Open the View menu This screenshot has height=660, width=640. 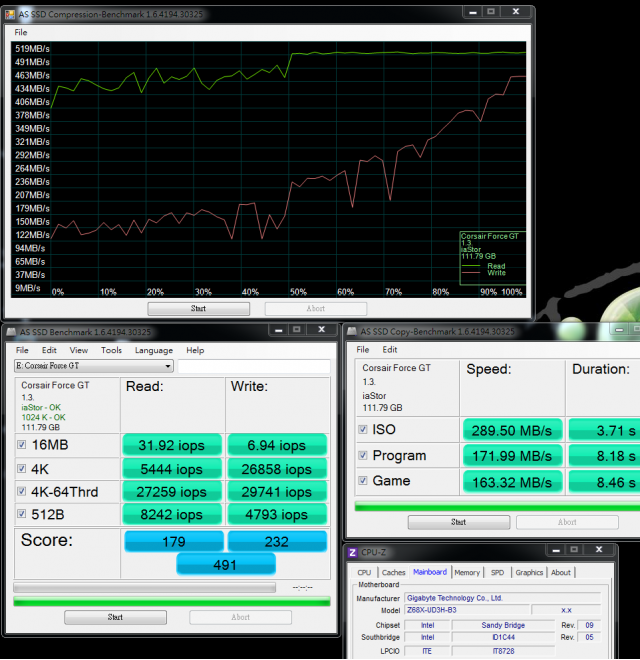click(x=79, y=350)
